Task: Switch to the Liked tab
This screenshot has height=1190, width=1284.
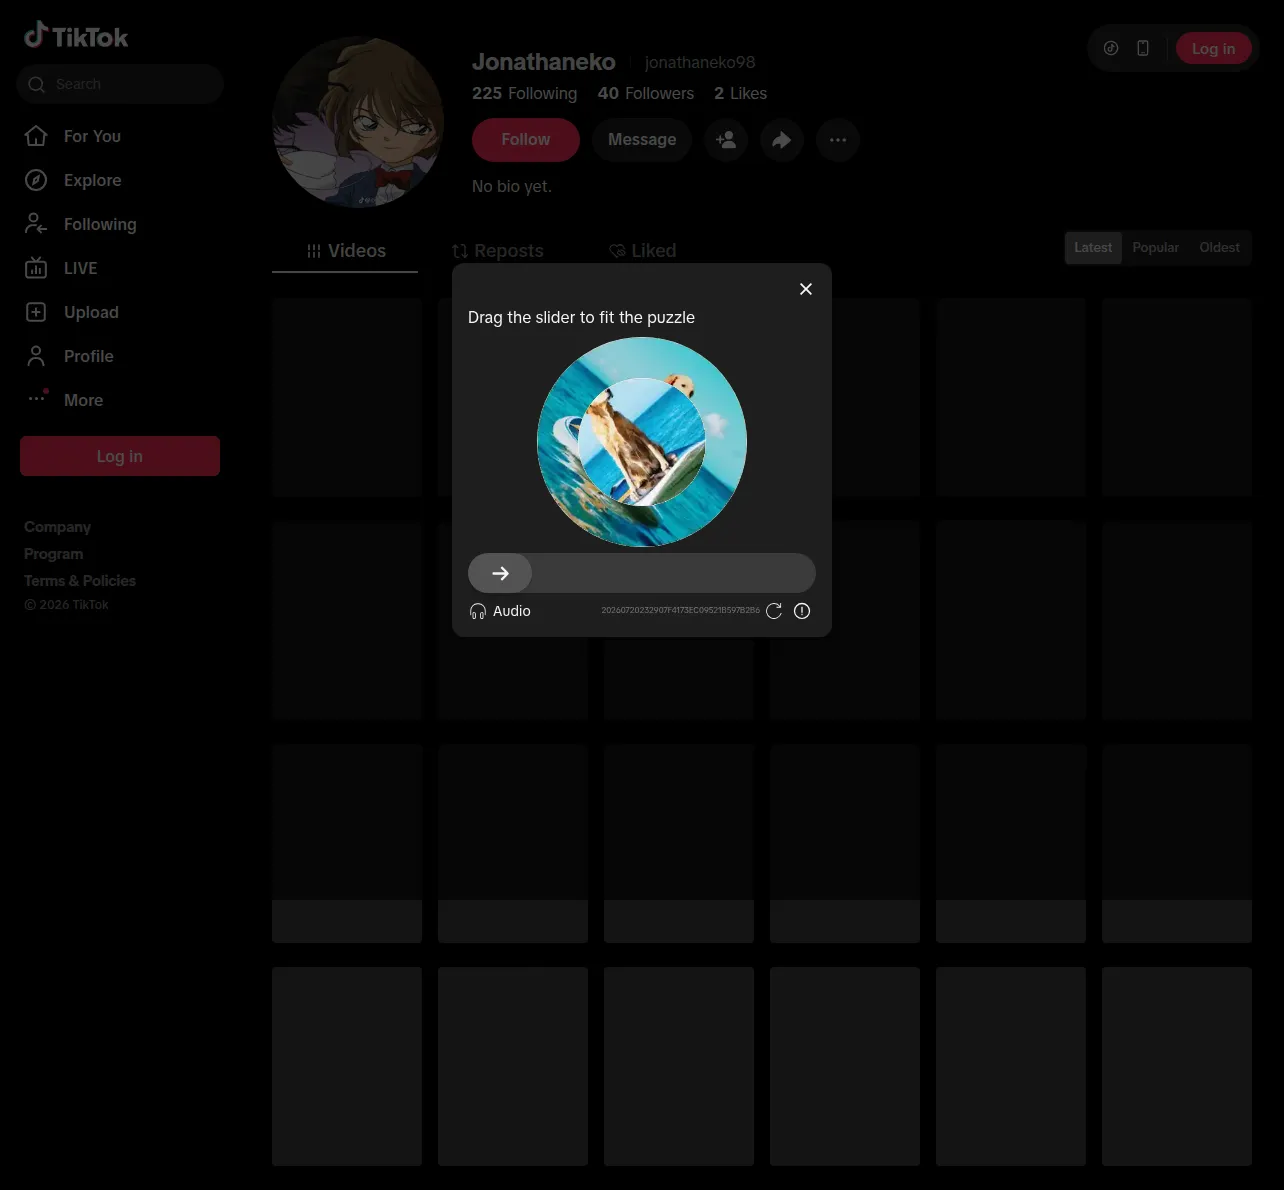Action: [642, 251]
